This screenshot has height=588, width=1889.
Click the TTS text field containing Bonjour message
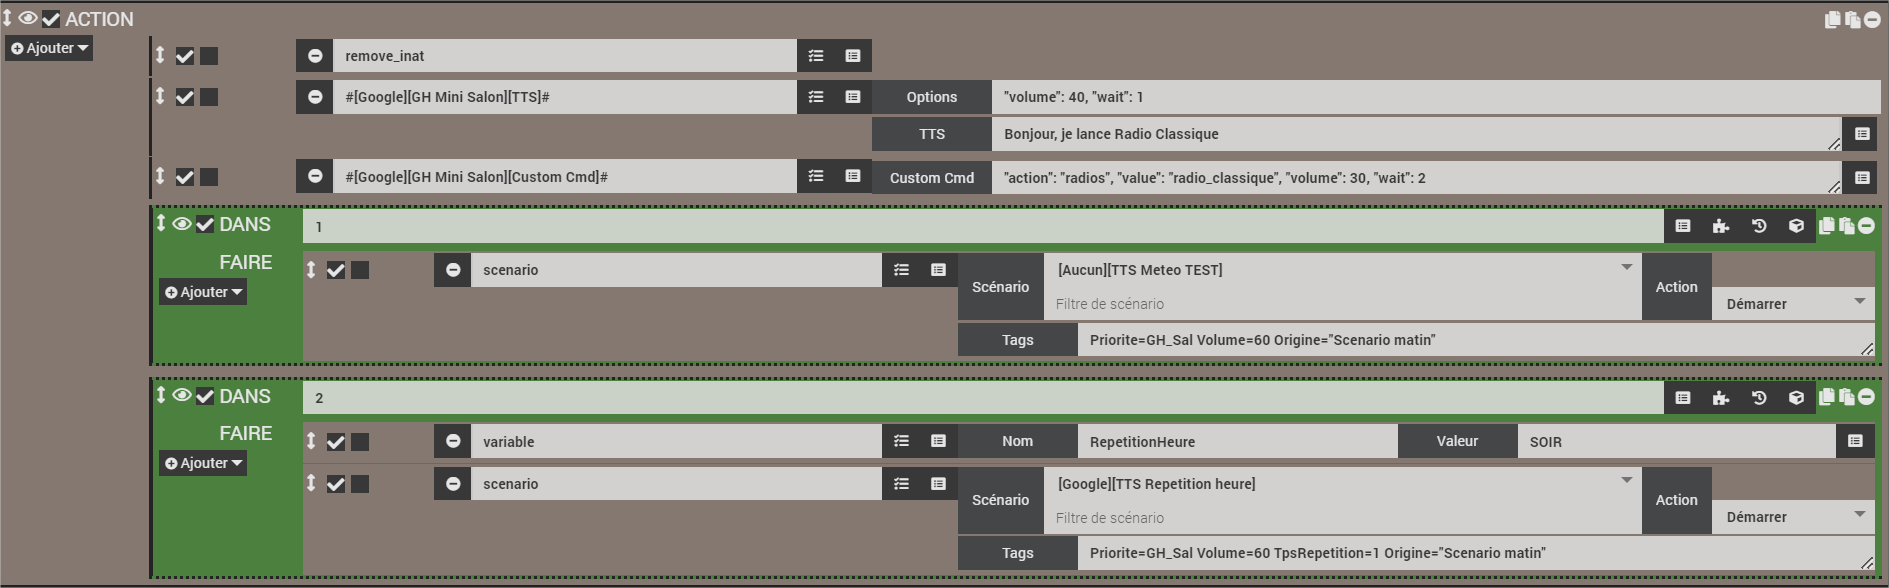click(x=1410, y=134)
